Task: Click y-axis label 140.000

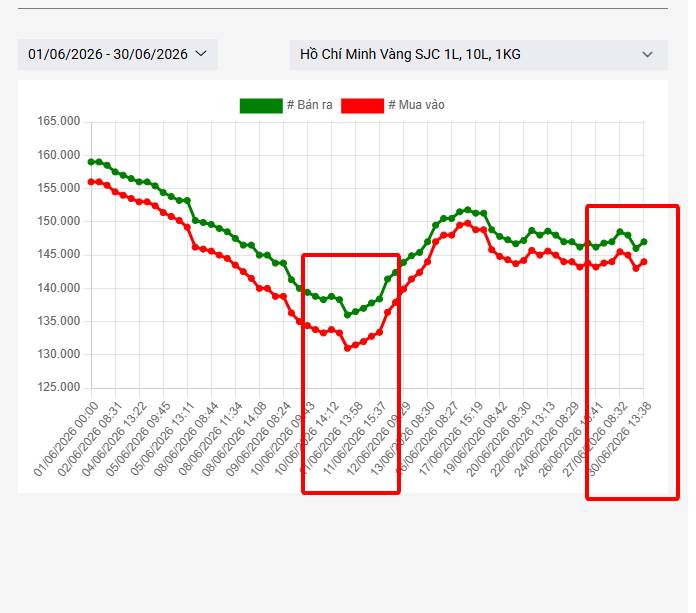Action: pyautogui.click(x=59, y=288)
